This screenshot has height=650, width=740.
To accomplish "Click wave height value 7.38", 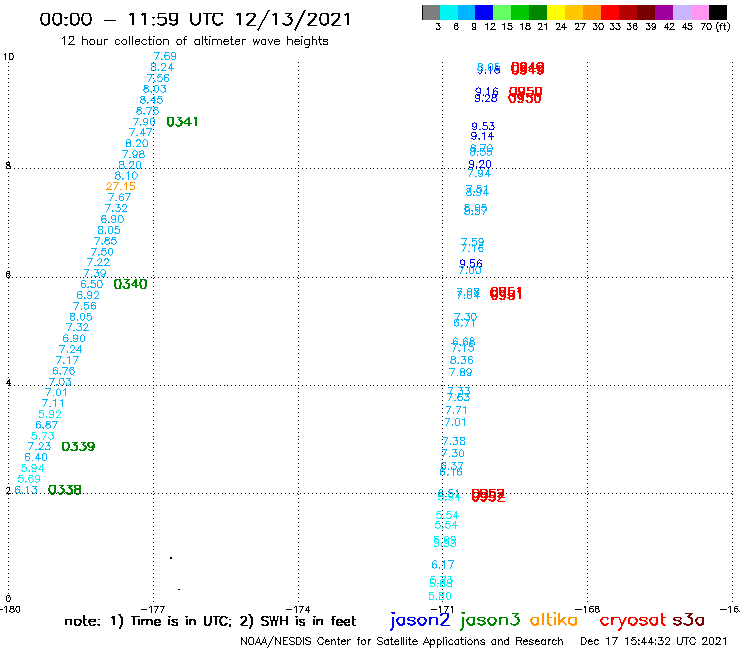I will point(454,441).
